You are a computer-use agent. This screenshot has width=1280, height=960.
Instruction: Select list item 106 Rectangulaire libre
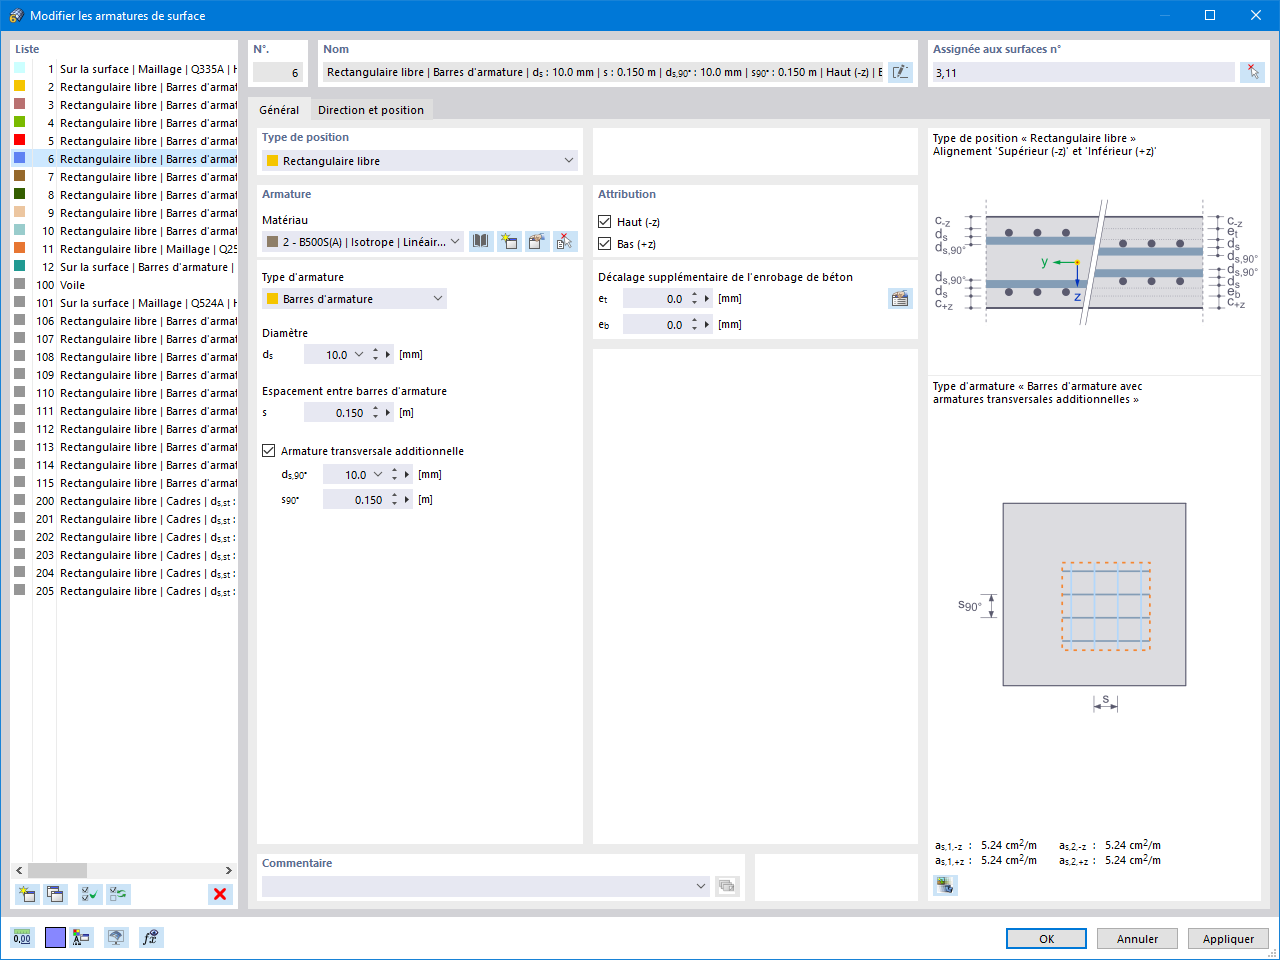pos(125,321)
